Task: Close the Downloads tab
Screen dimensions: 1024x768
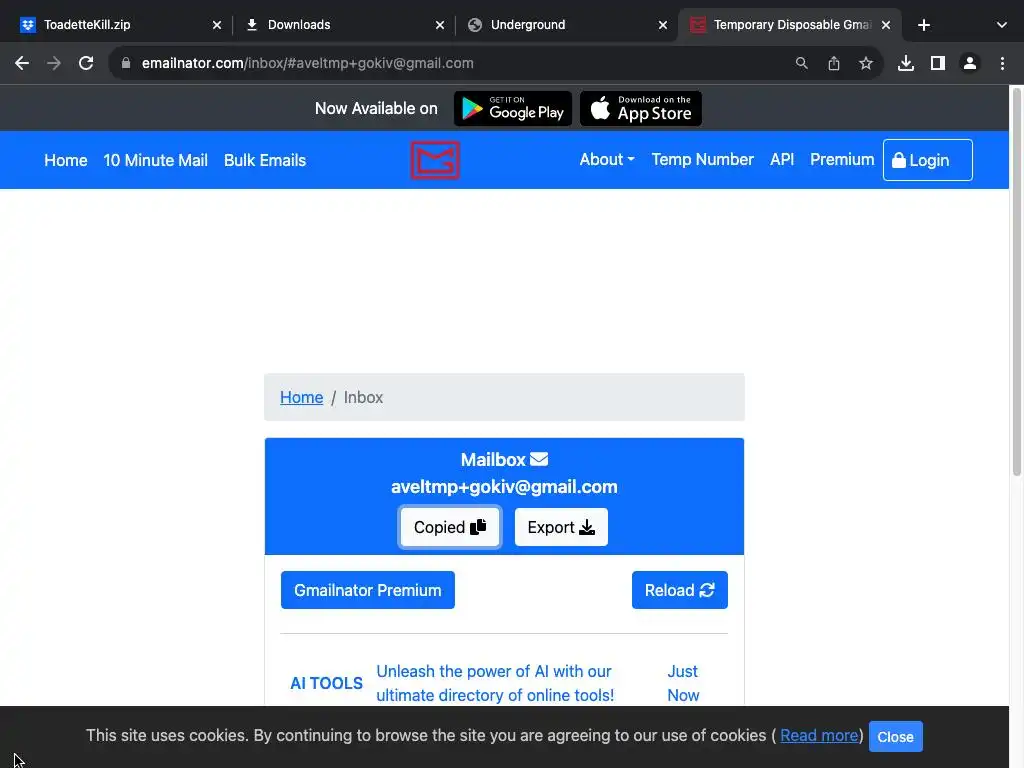Action: [x=440, y=25]
